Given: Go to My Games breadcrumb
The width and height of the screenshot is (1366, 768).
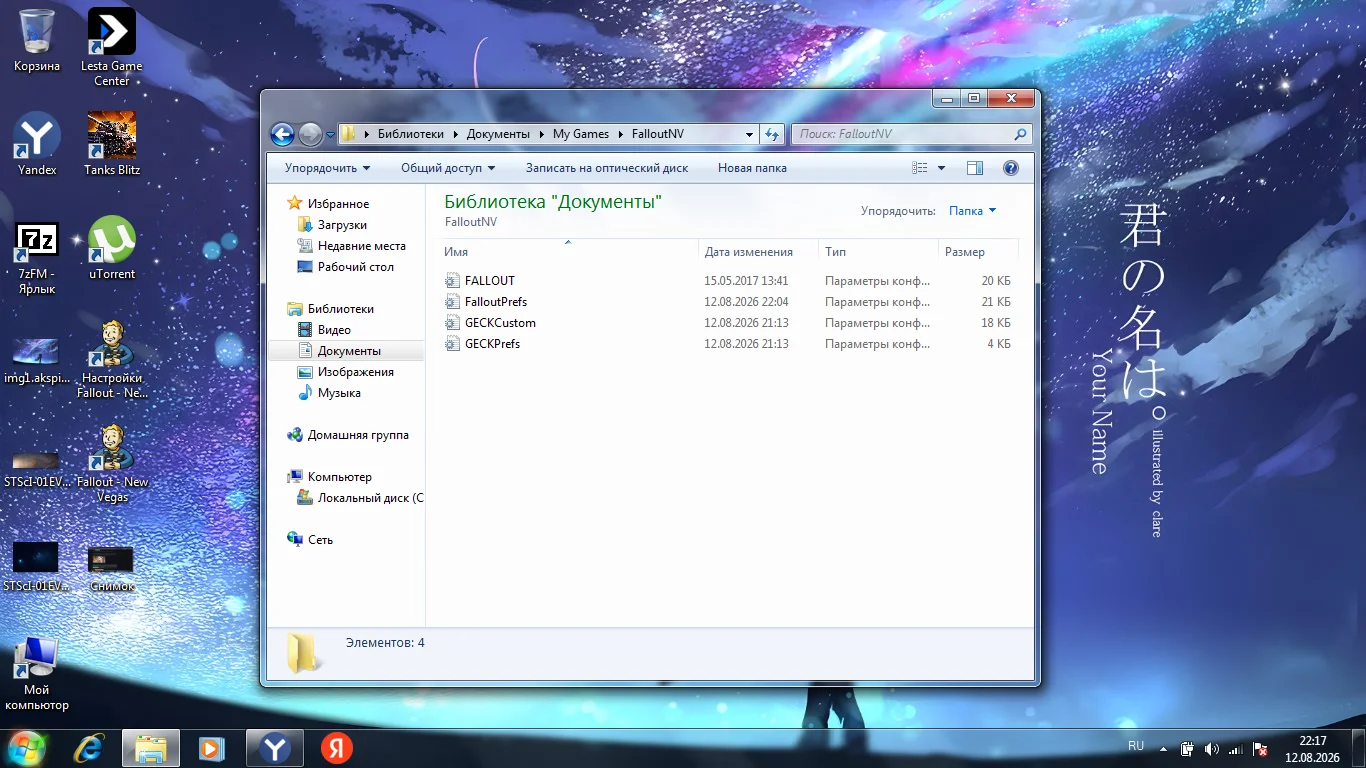Looking at the screenshot, I should [581, 134].
